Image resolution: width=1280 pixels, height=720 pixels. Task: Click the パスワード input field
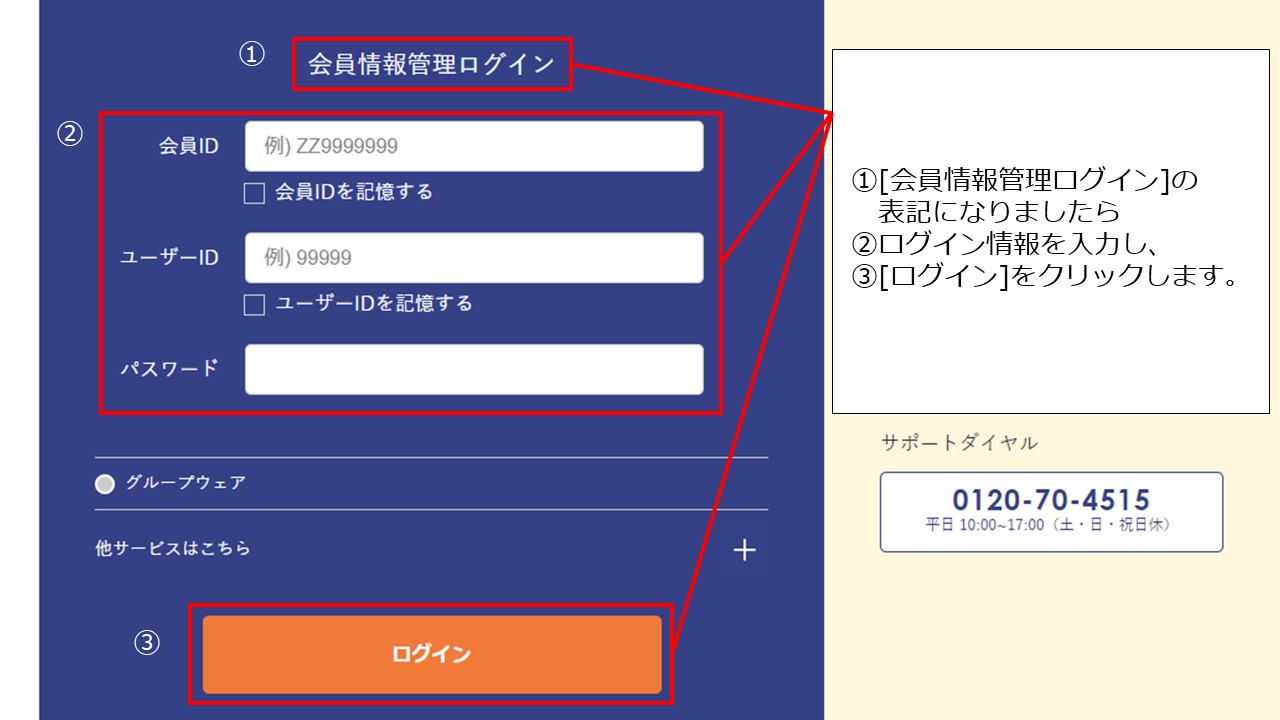click(x=474, y=370)
